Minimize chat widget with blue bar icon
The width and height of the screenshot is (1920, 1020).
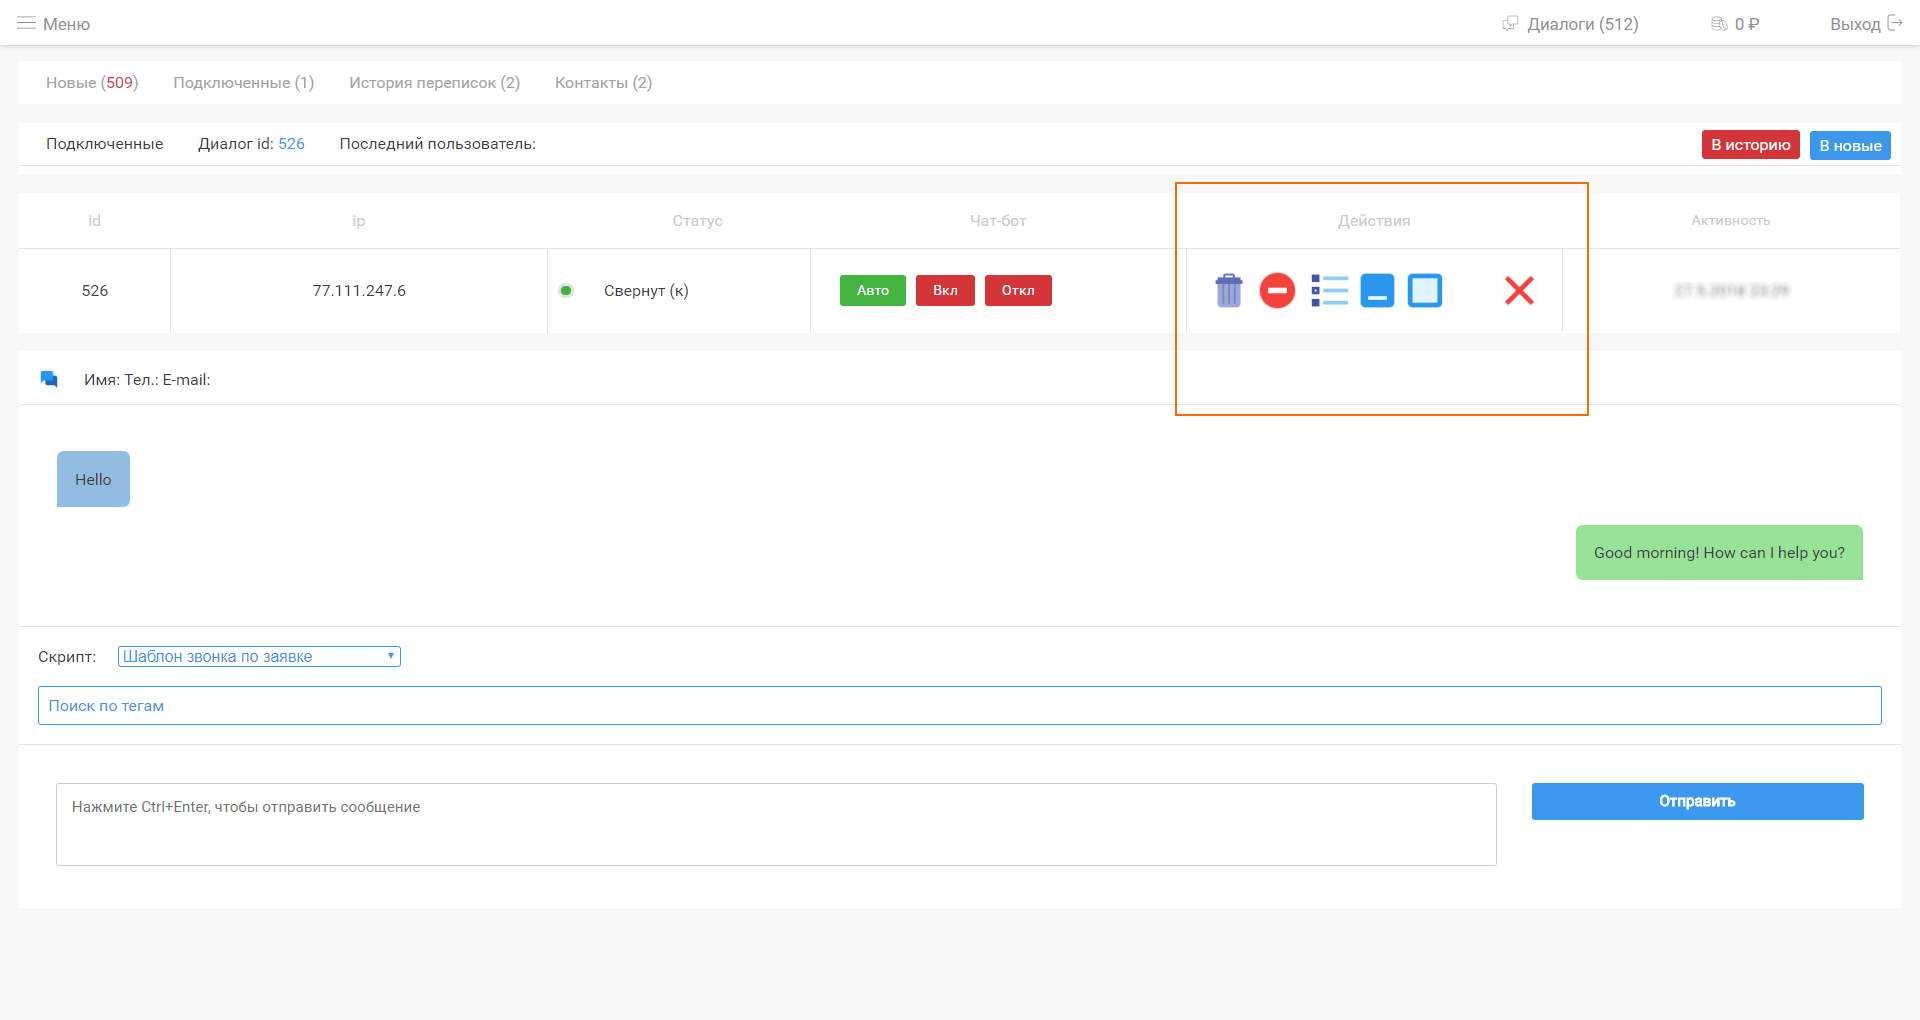coord(1377,290)
